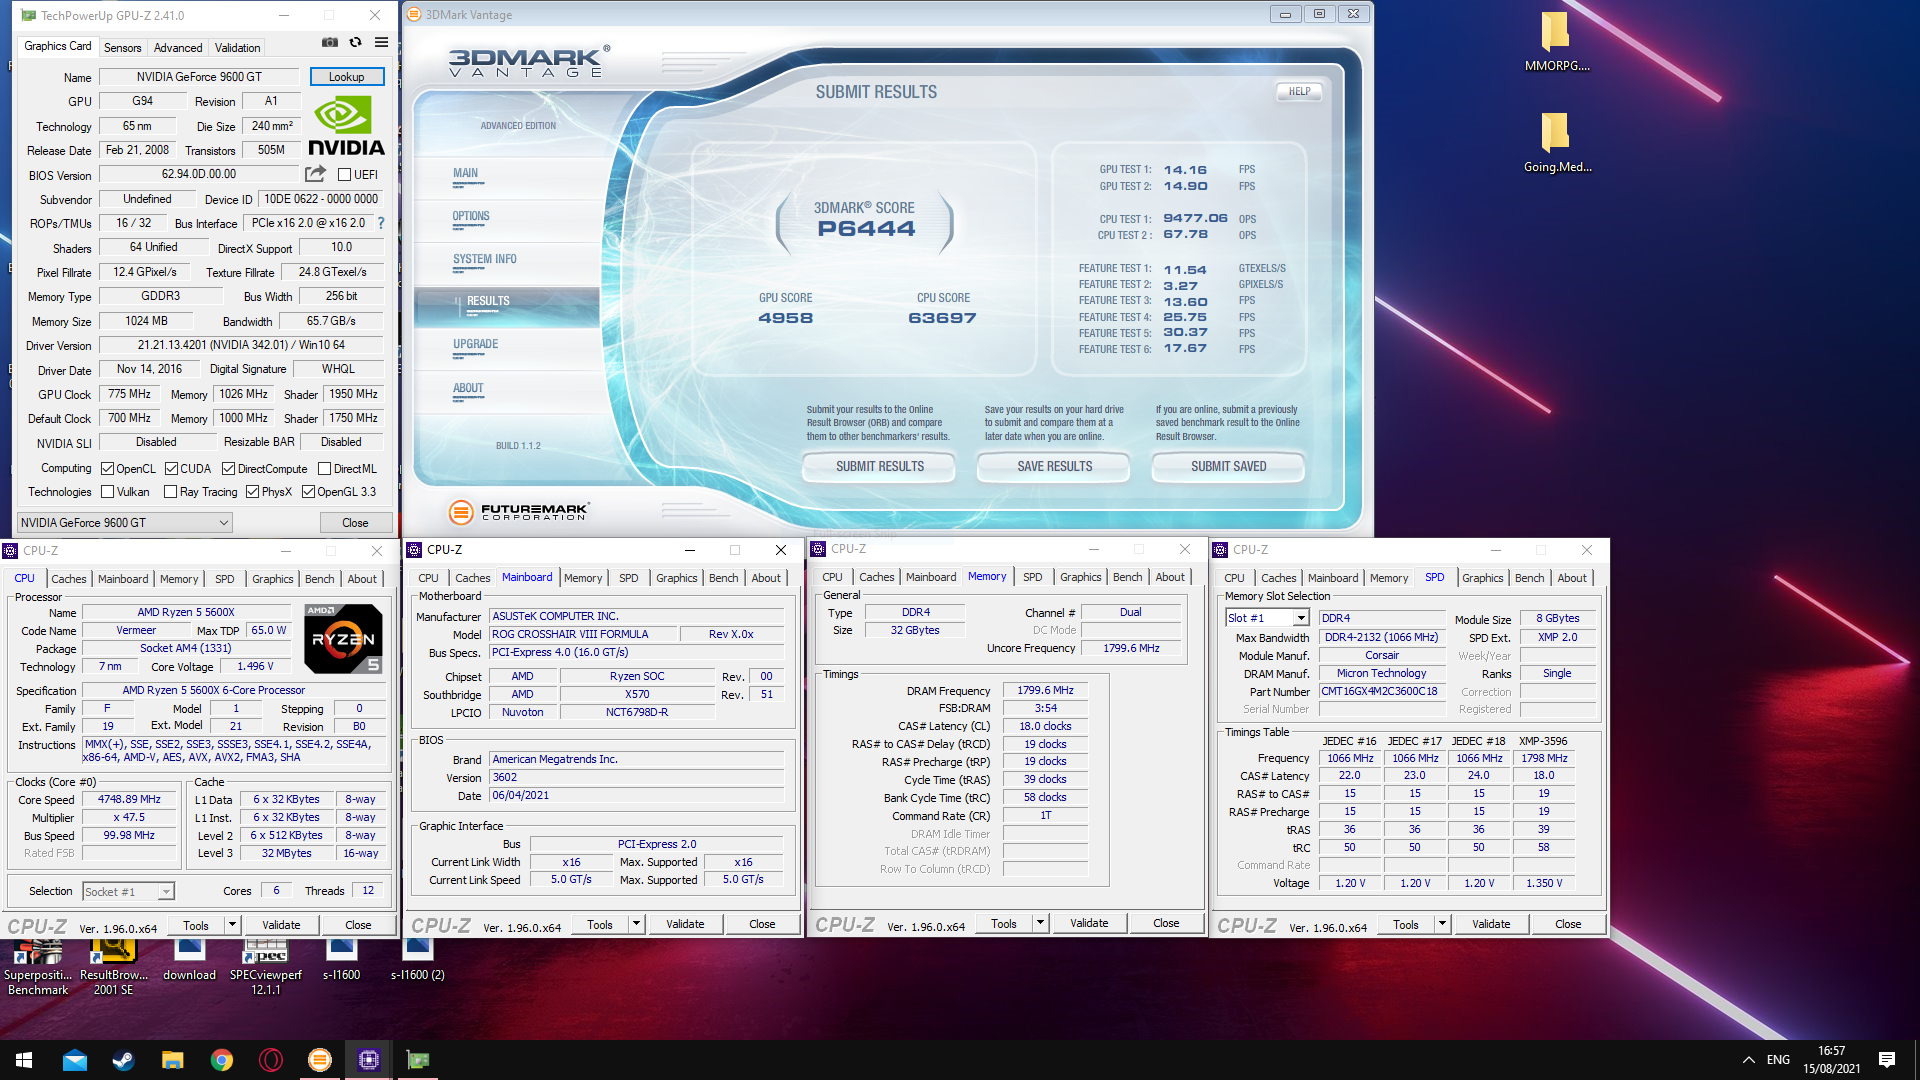This screenshot has height=1080, width=1920.
Task: Open the Going.Med folder on desktop
Action: pos(1556,142)
